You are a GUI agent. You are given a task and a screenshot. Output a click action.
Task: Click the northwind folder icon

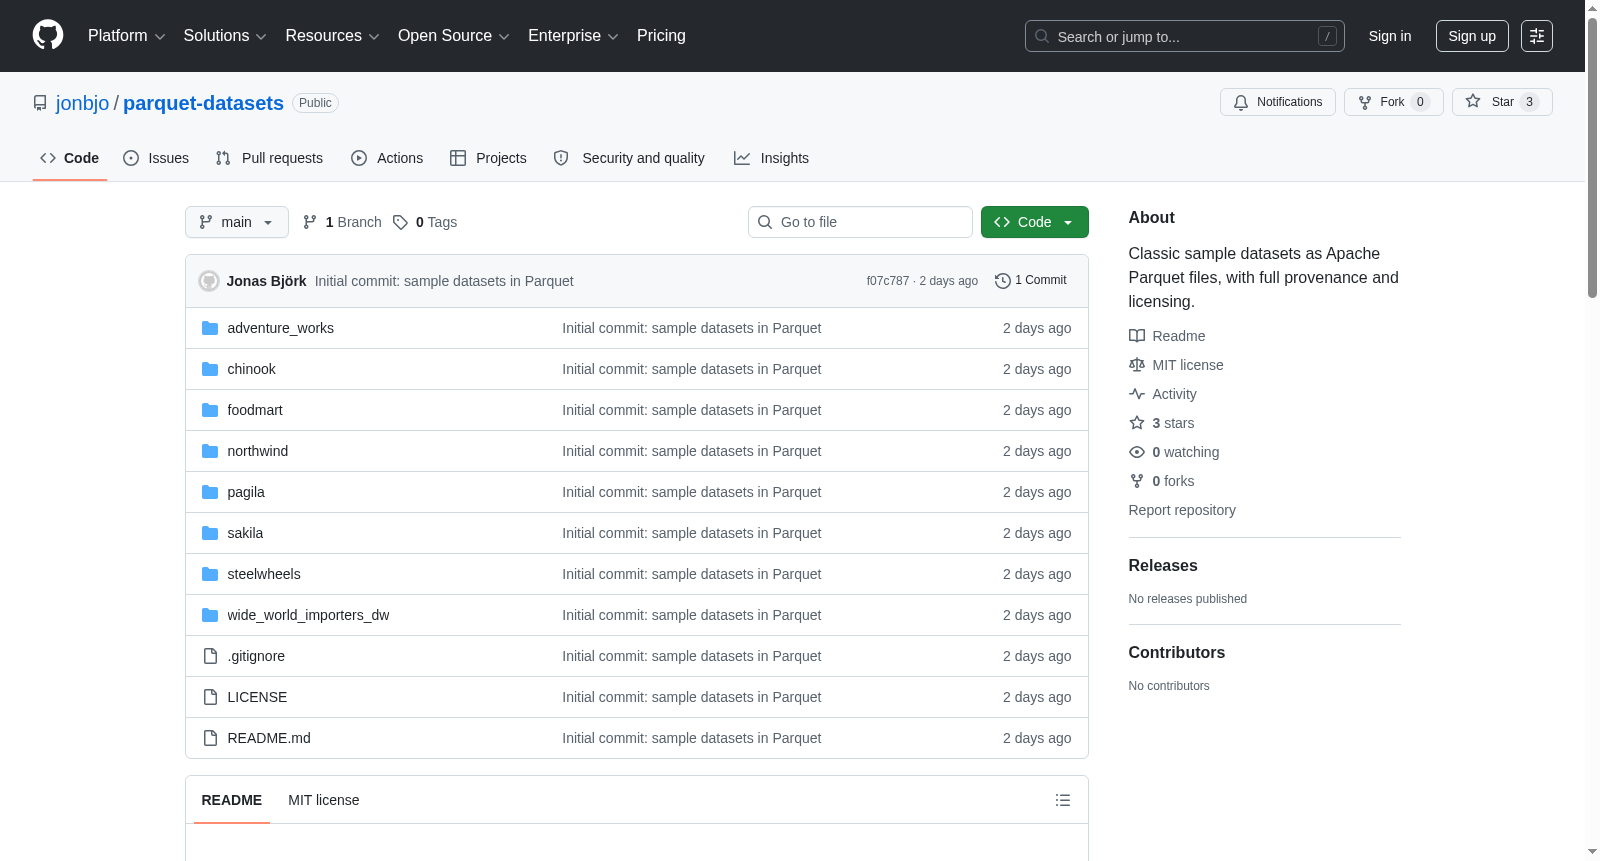point(210,451)
